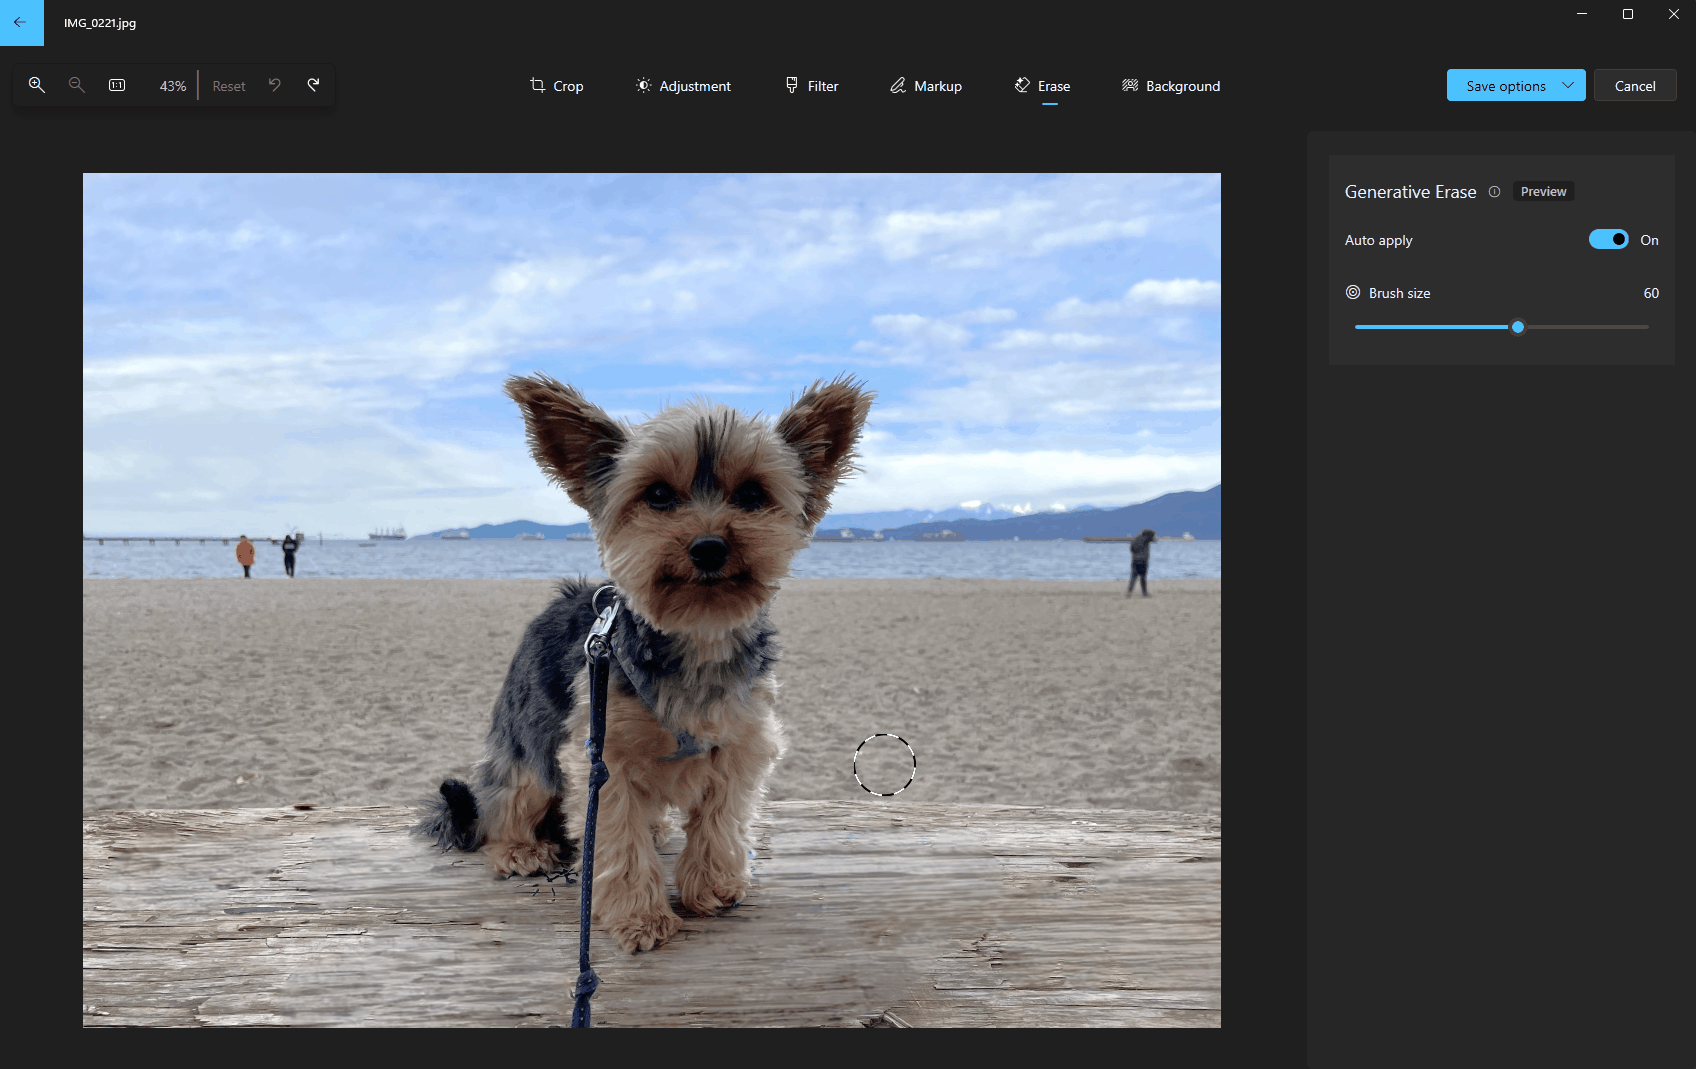1696x1069 pixels.
Task: Click the Reset button
Action: click(x=228, y=86)
